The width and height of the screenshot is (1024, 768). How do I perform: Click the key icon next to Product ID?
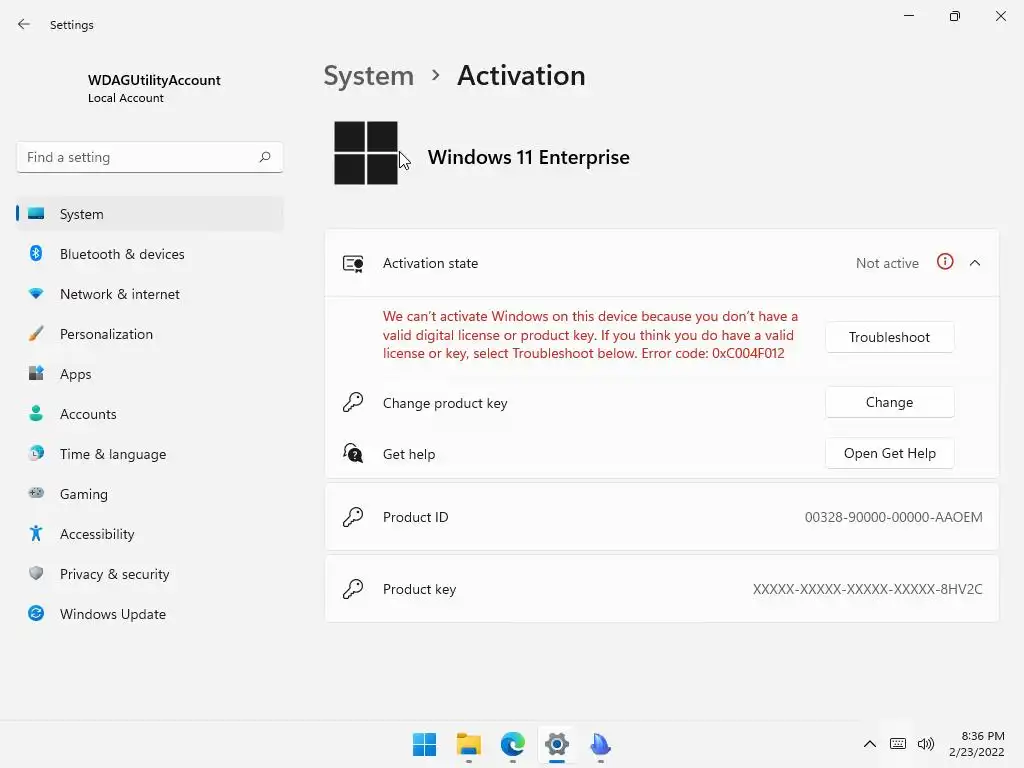click(x=353, y=517)
